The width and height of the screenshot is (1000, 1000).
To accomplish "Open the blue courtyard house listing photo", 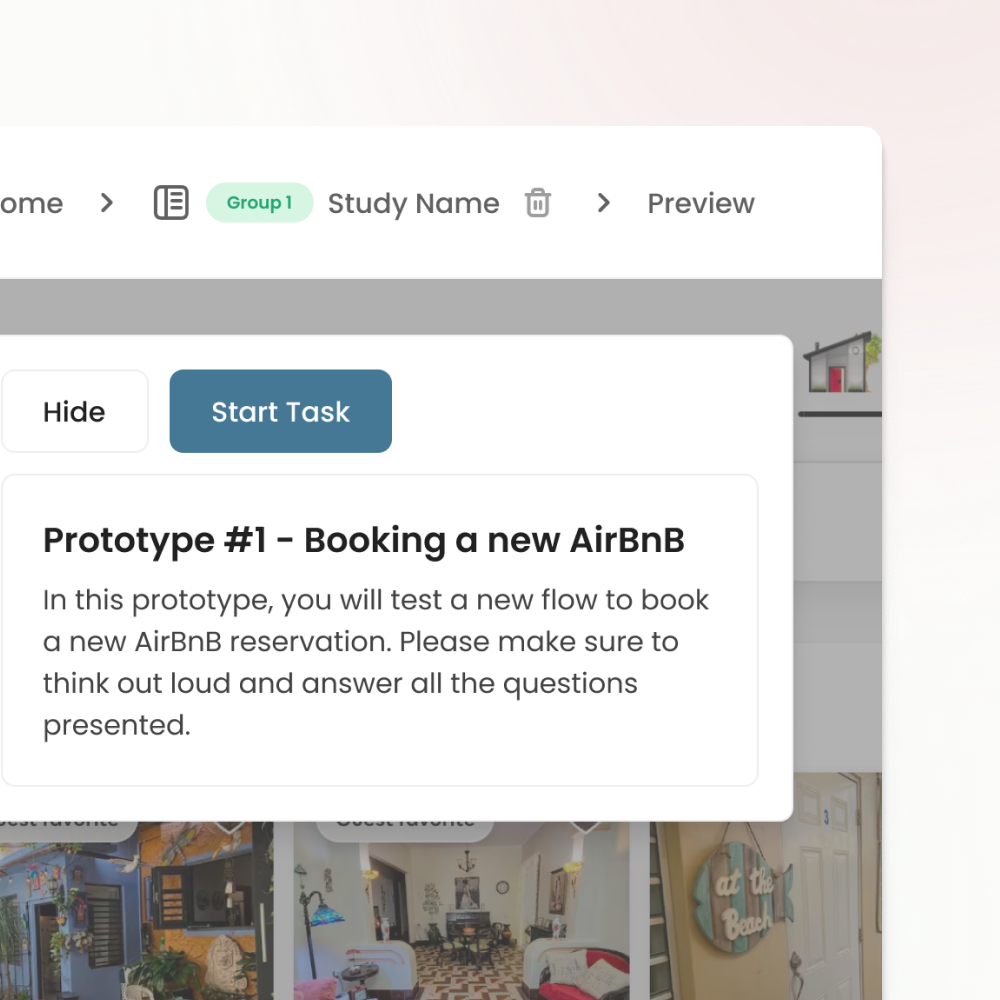I will click(x=136, y=911).
